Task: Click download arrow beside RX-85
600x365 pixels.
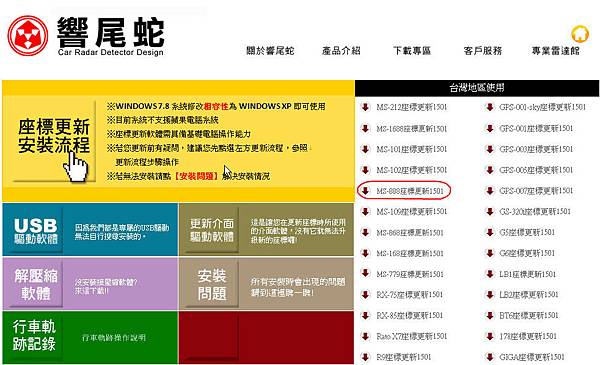Action: [365, 315]
